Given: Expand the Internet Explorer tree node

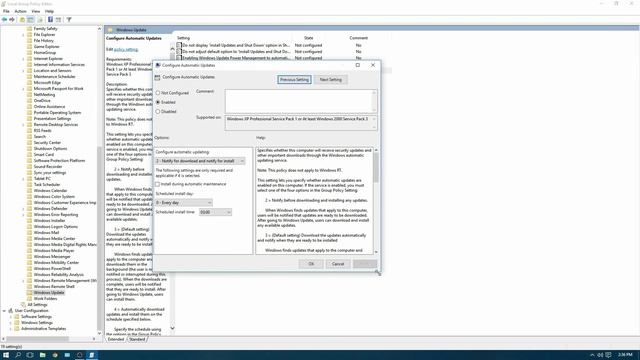Looking at the screenshot, I should (23, 59).
